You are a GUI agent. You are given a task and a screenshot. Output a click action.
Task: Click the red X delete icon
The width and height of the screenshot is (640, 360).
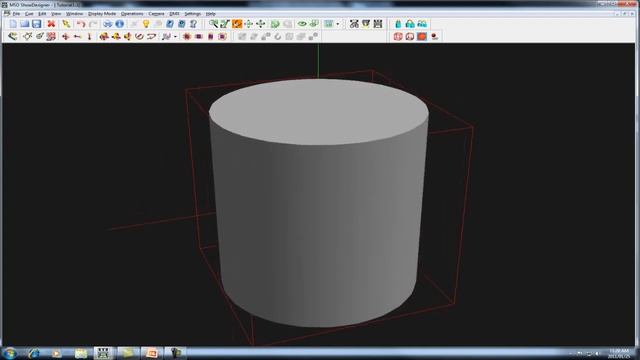(51, 24)
